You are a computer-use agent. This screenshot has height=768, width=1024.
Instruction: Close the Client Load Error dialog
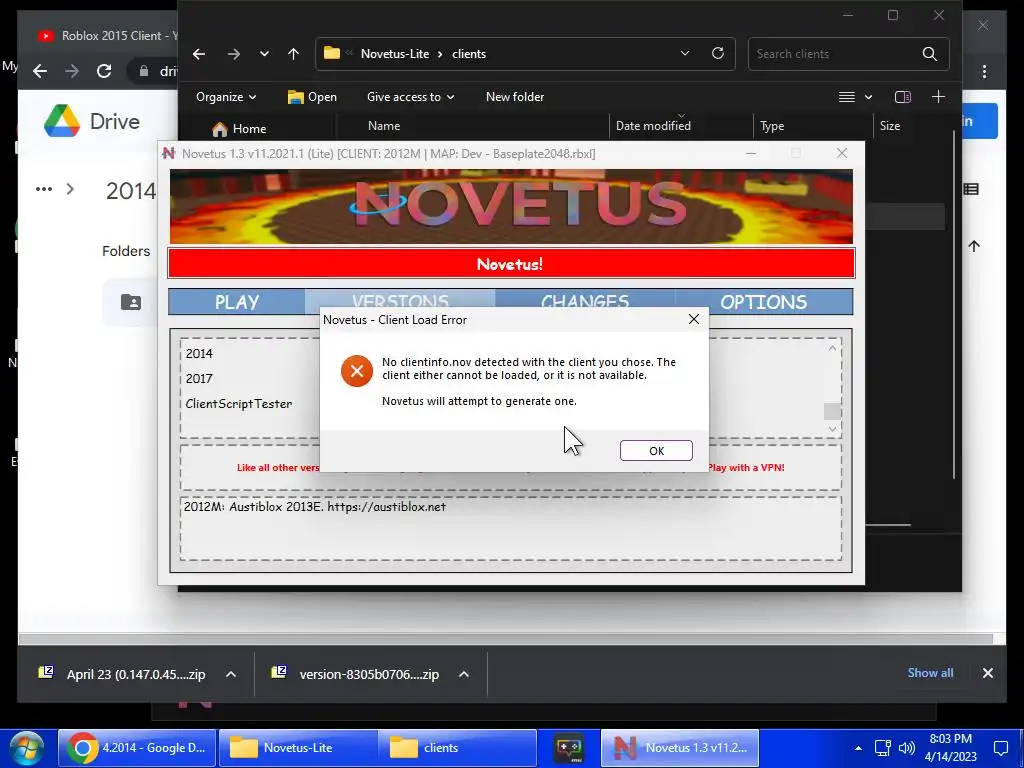694,319
